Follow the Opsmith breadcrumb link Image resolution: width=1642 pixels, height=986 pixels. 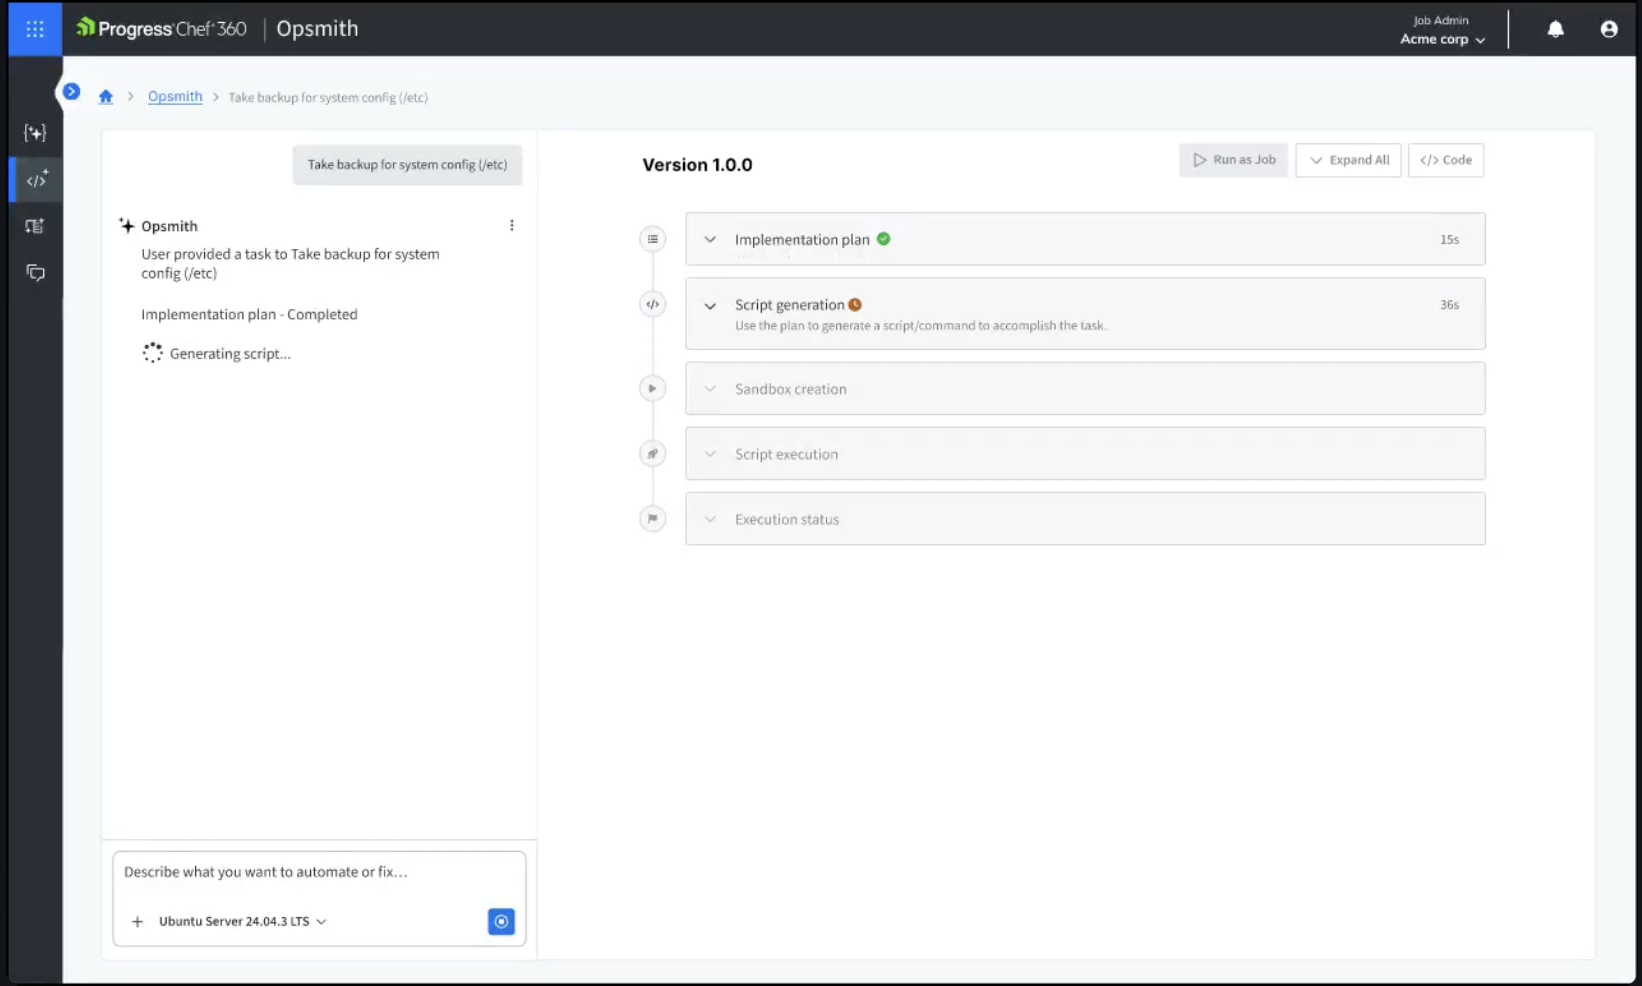pos(175,97)
